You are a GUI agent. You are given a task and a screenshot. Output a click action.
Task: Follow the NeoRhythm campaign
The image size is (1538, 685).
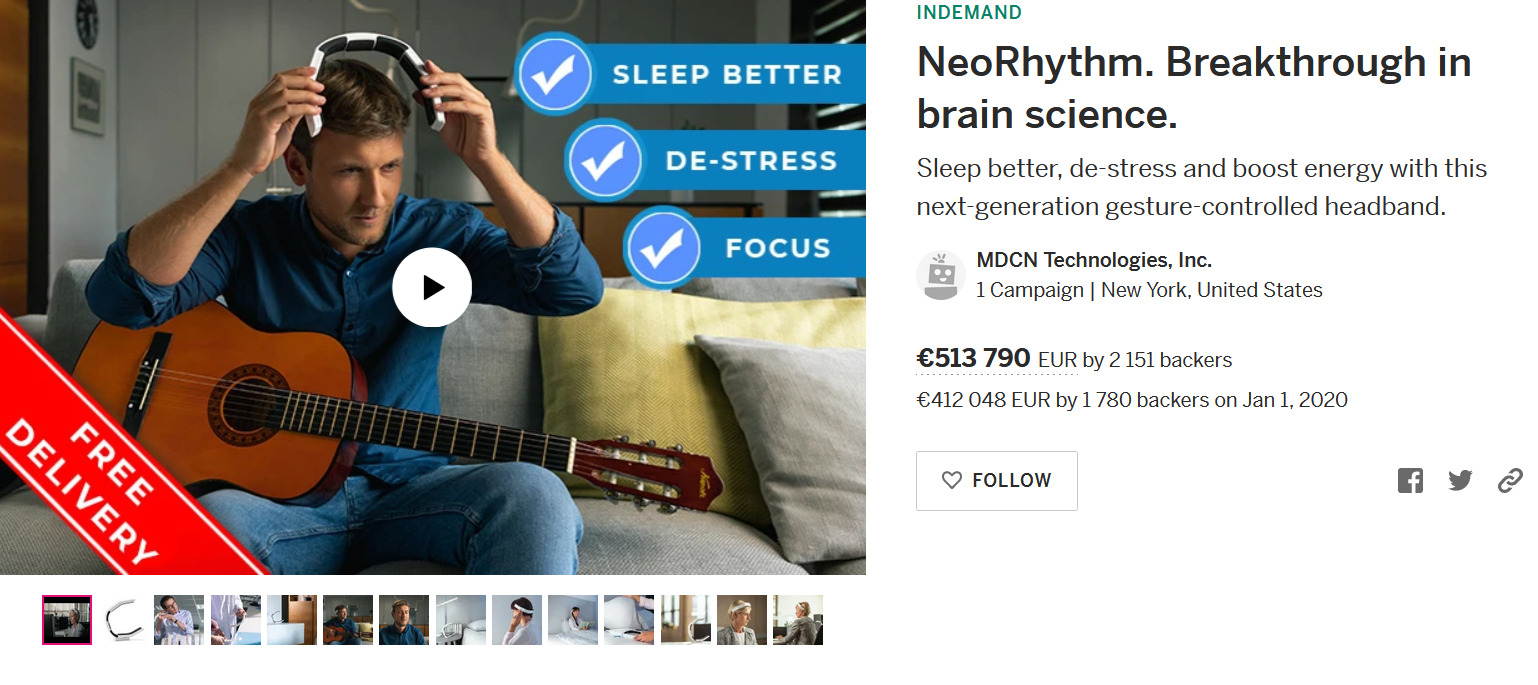[x=996, y=481]
